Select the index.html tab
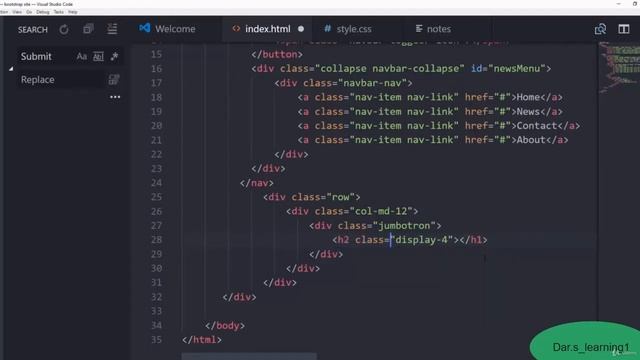The height and width of the screenshot is (360, 640). pos(268,29)
